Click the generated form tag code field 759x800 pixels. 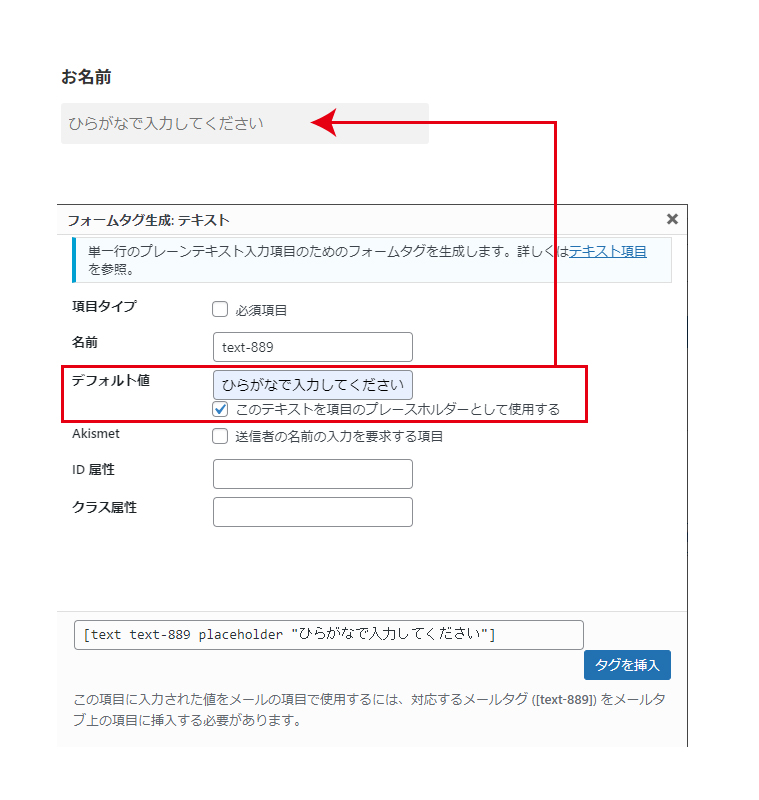click(x=328, y=635)
